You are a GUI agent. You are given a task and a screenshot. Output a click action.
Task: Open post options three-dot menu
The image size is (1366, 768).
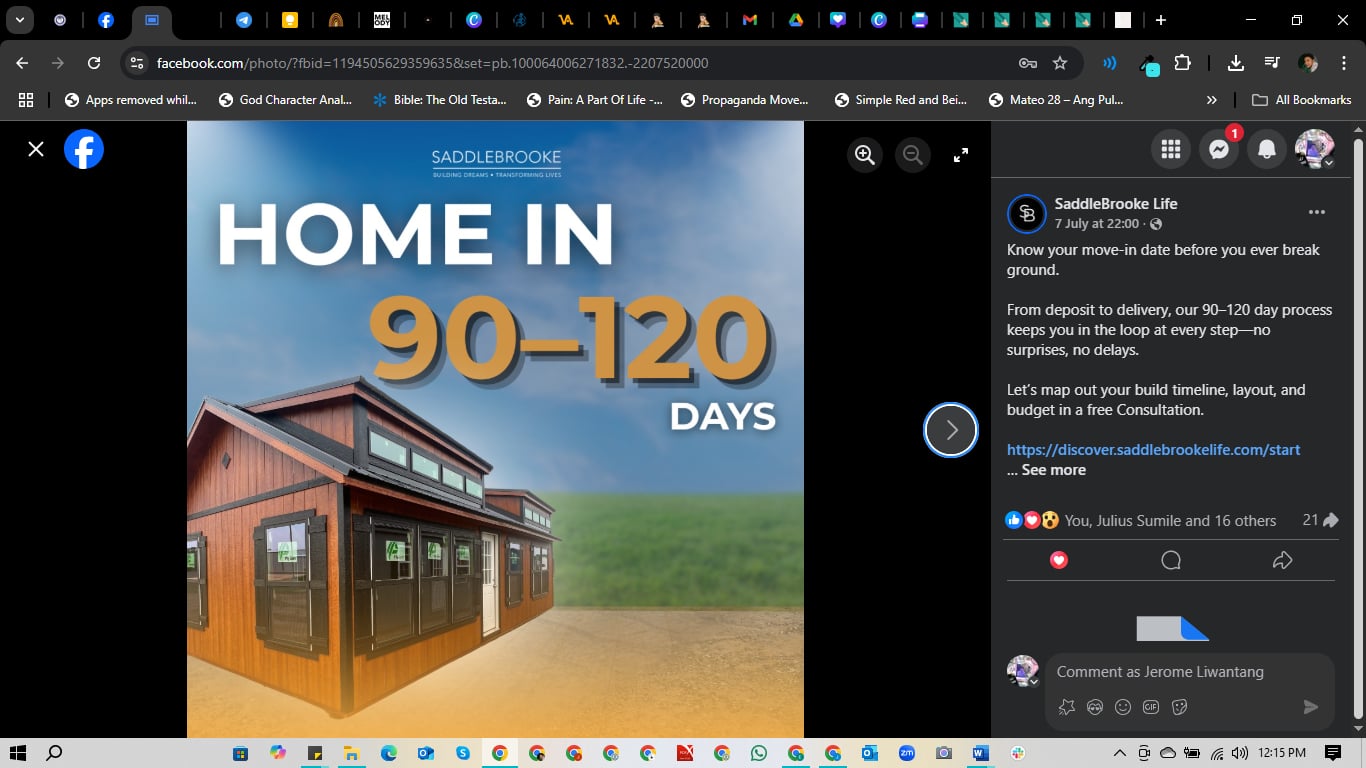coord(1317,212)
